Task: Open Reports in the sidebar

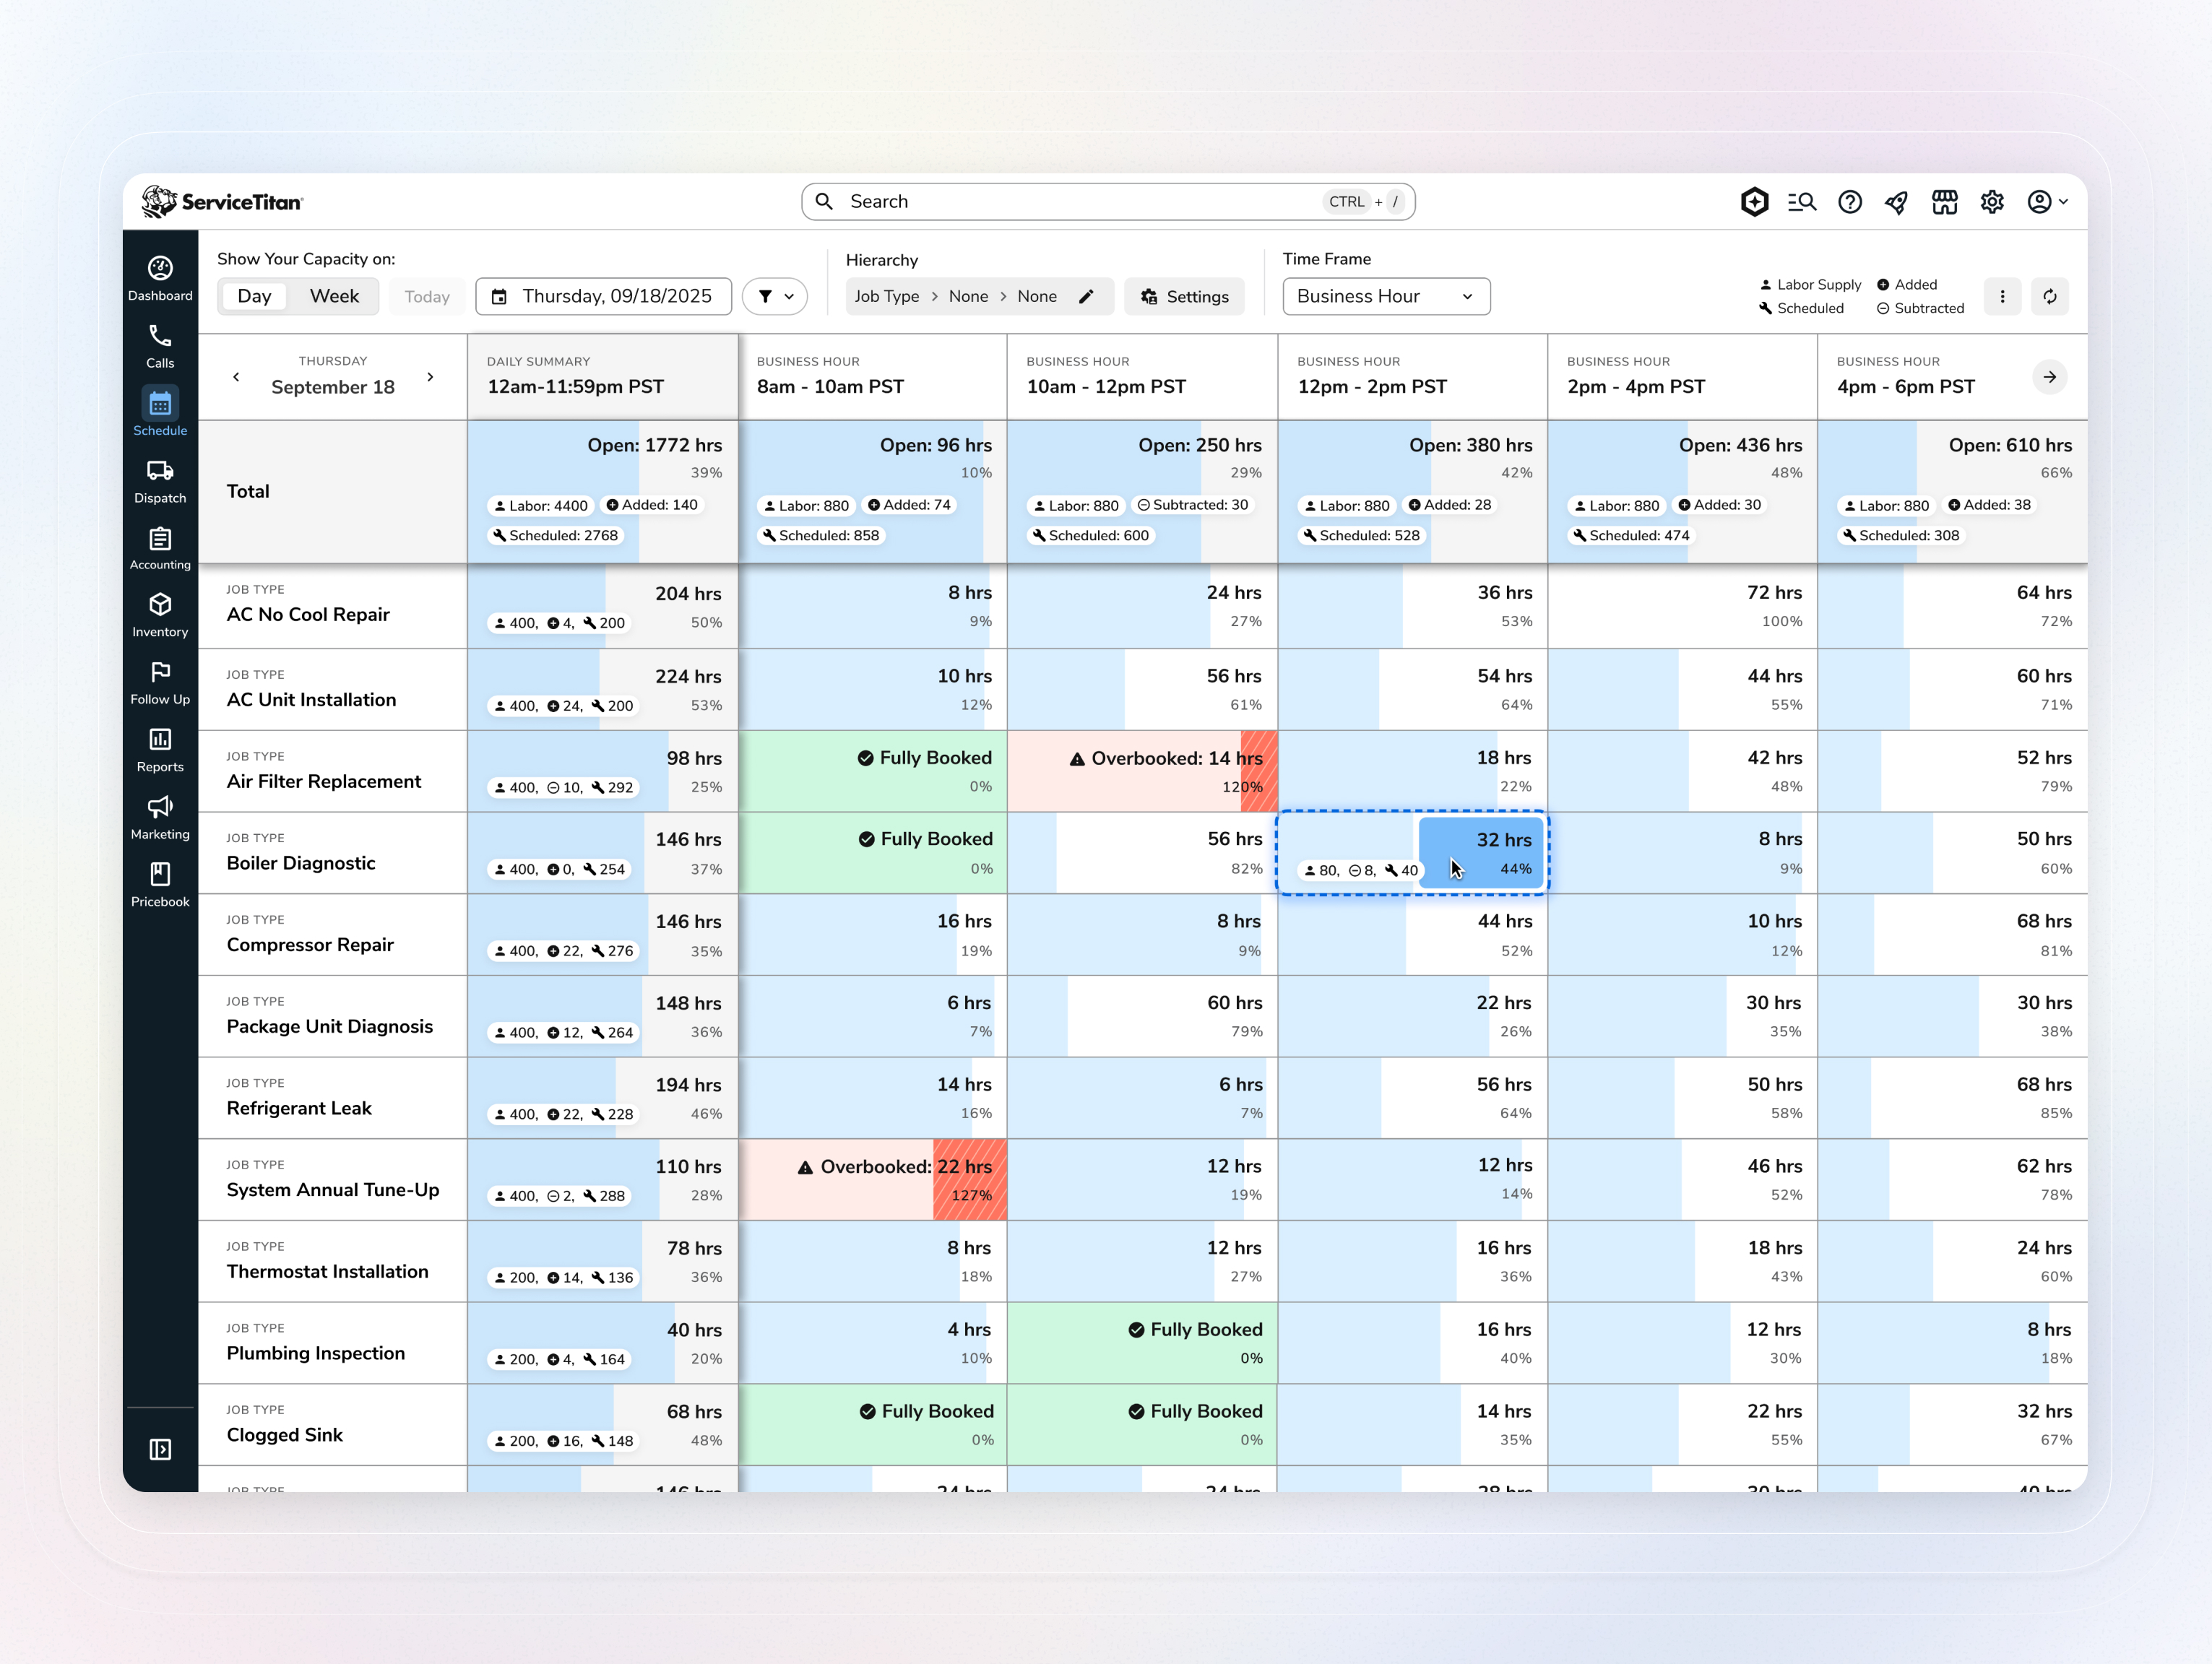Action: (160, 750)
